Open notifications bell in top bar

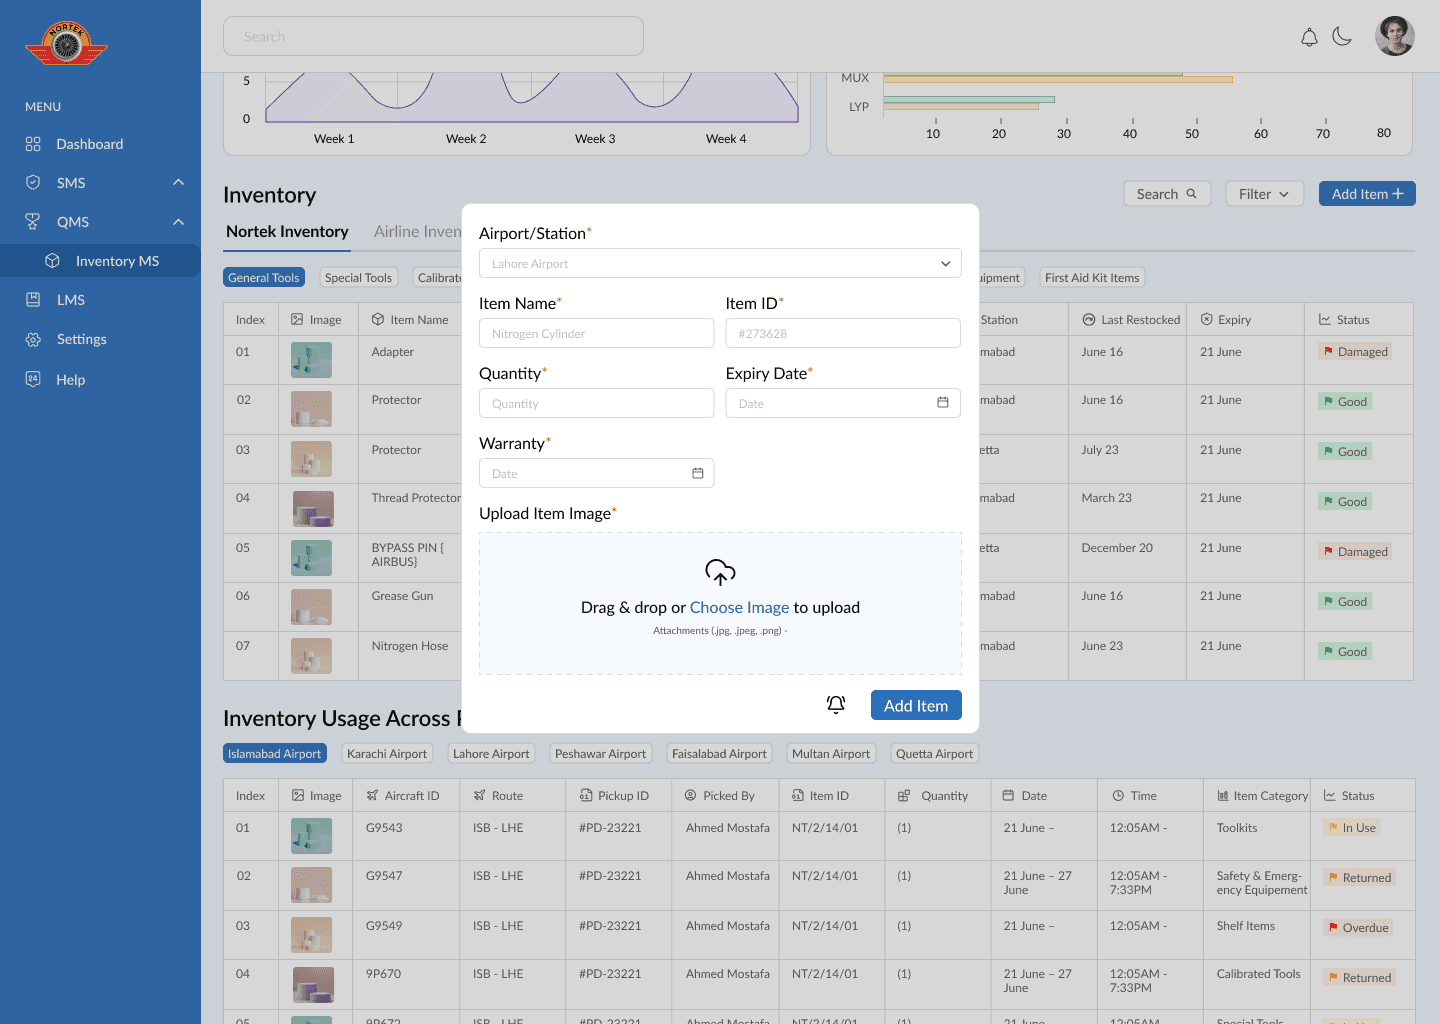click(x=1309, y=37)
